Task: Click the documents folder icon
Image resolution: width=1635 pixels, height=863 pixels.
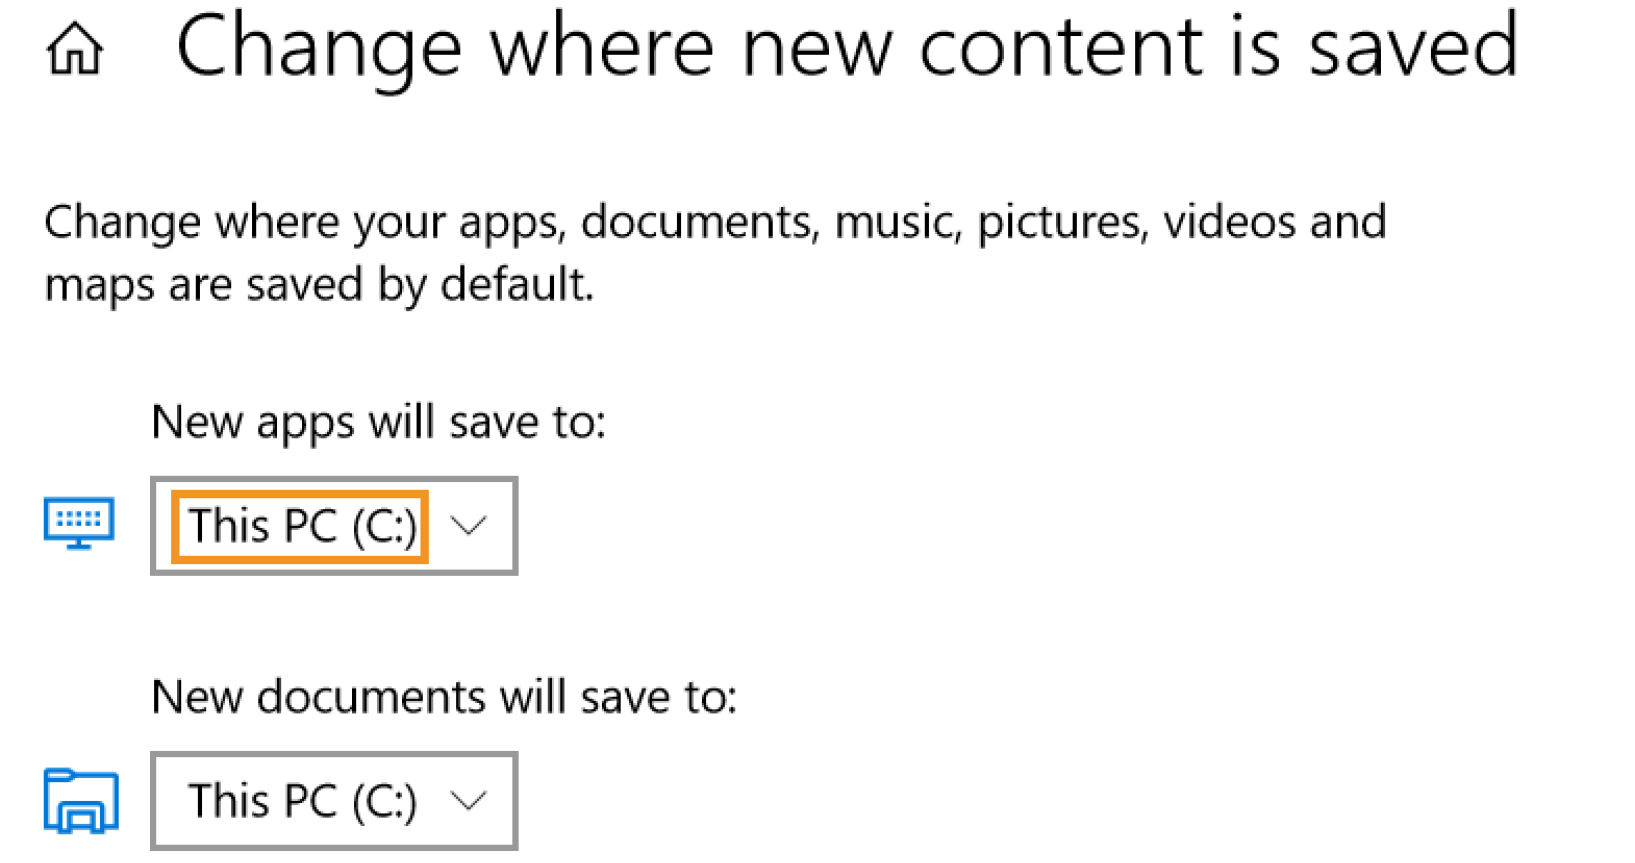Action: (x=81, y=800)
